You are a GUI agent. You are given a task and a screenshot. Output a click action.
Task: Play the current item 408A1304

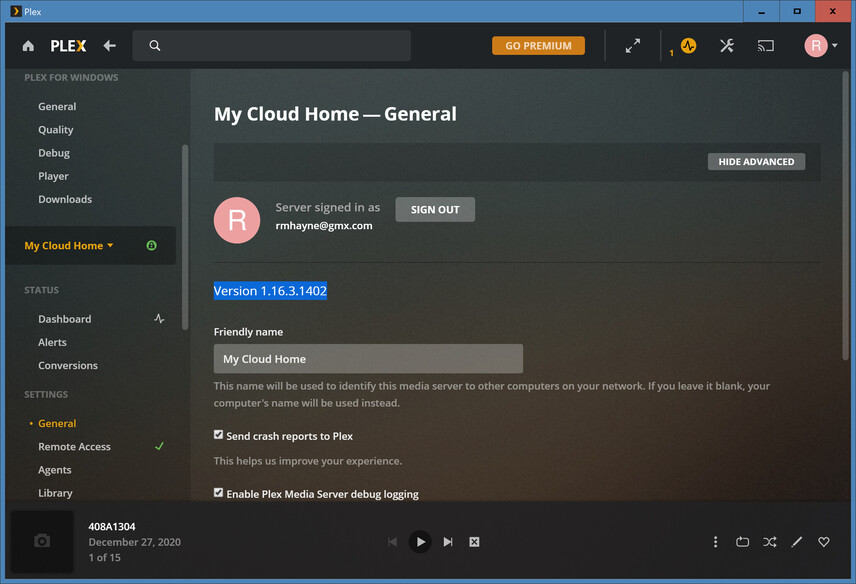[420, 542]
